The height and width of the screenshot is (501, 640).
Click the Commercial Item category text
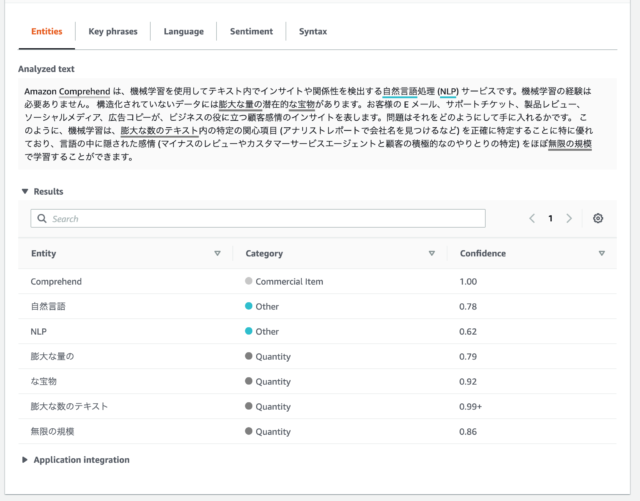click(x=289, y=282)
